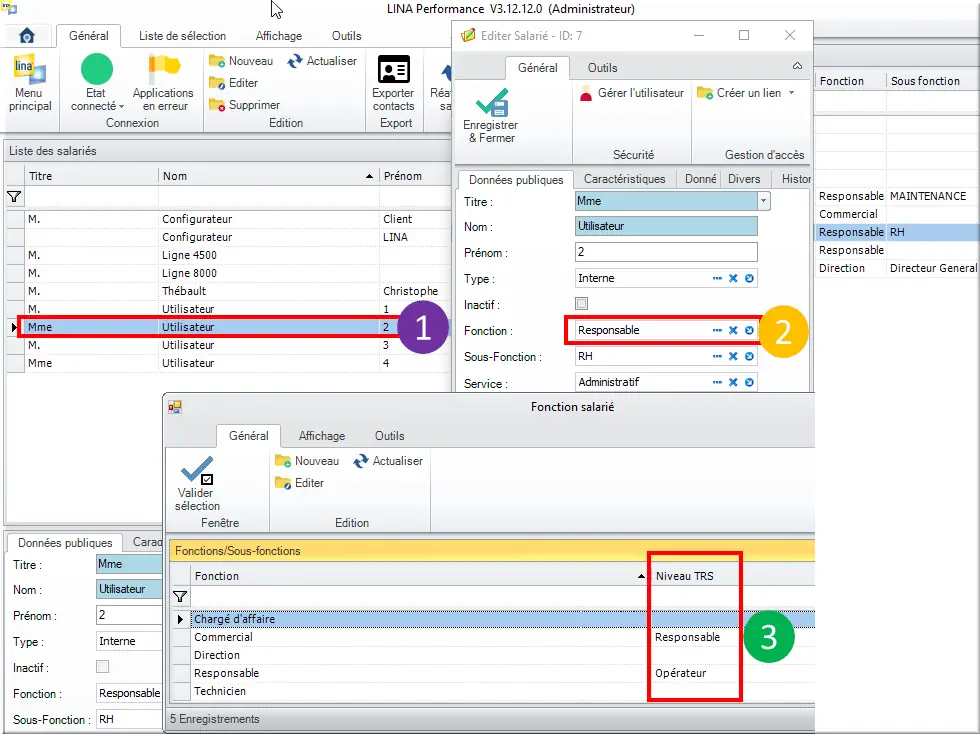Clear the Fonction field with its X icon
Image resolution: width=980 pixels, height=734 pixels.
[x=733, y=330]
